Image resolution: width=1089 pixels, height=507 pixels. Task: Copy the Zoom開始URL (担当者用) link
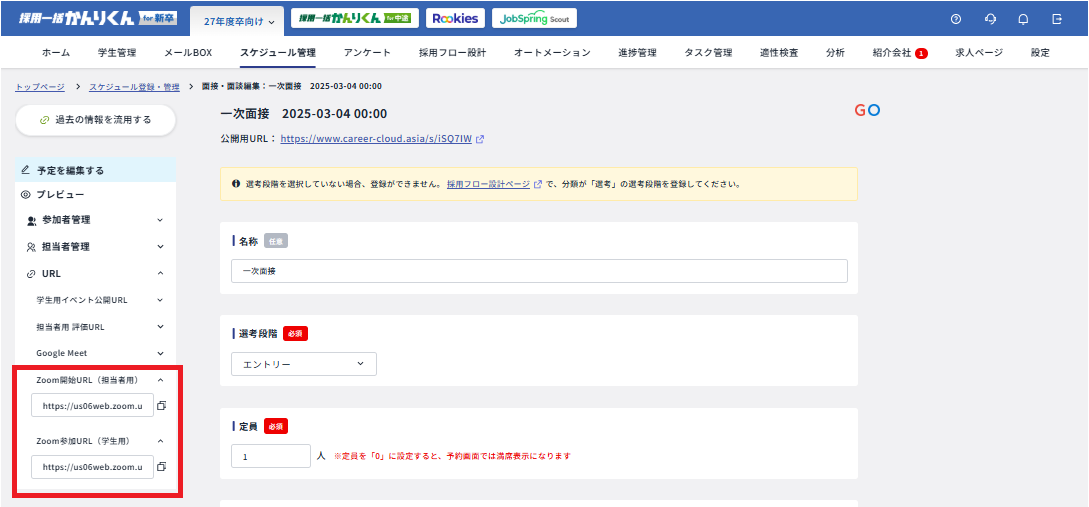[161, 405]
